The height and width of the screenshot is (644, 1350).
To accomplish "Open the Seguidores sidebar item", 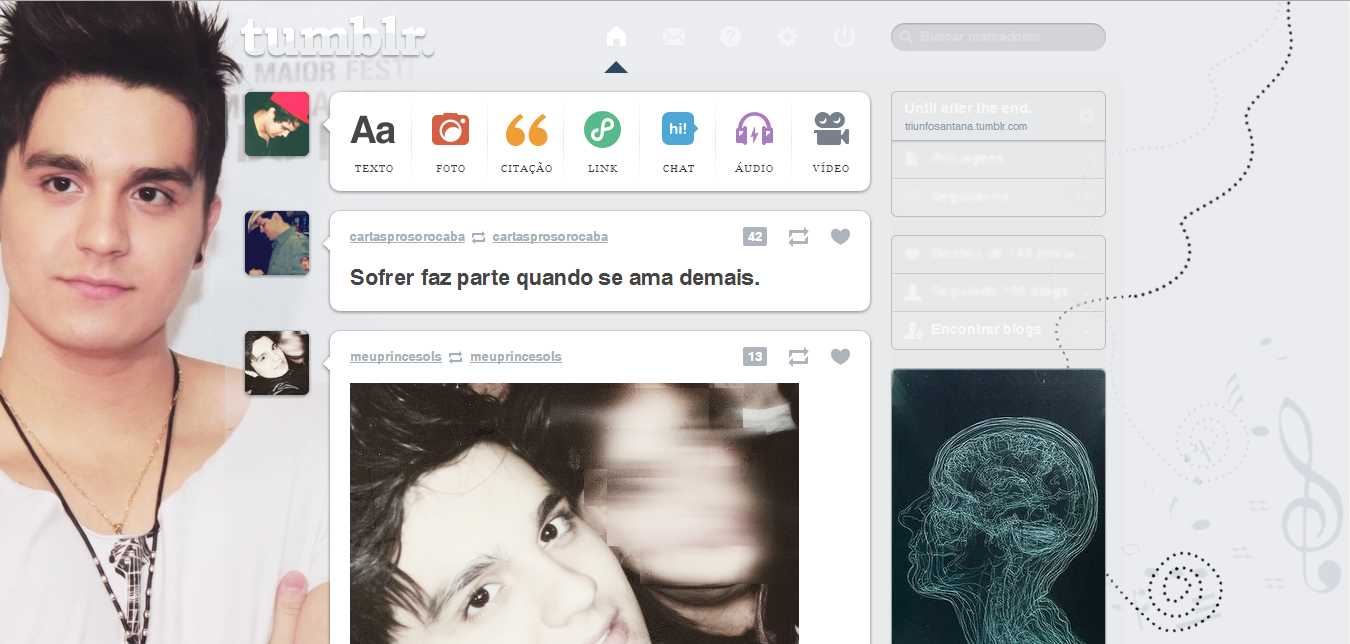I will tap(998, 197).
